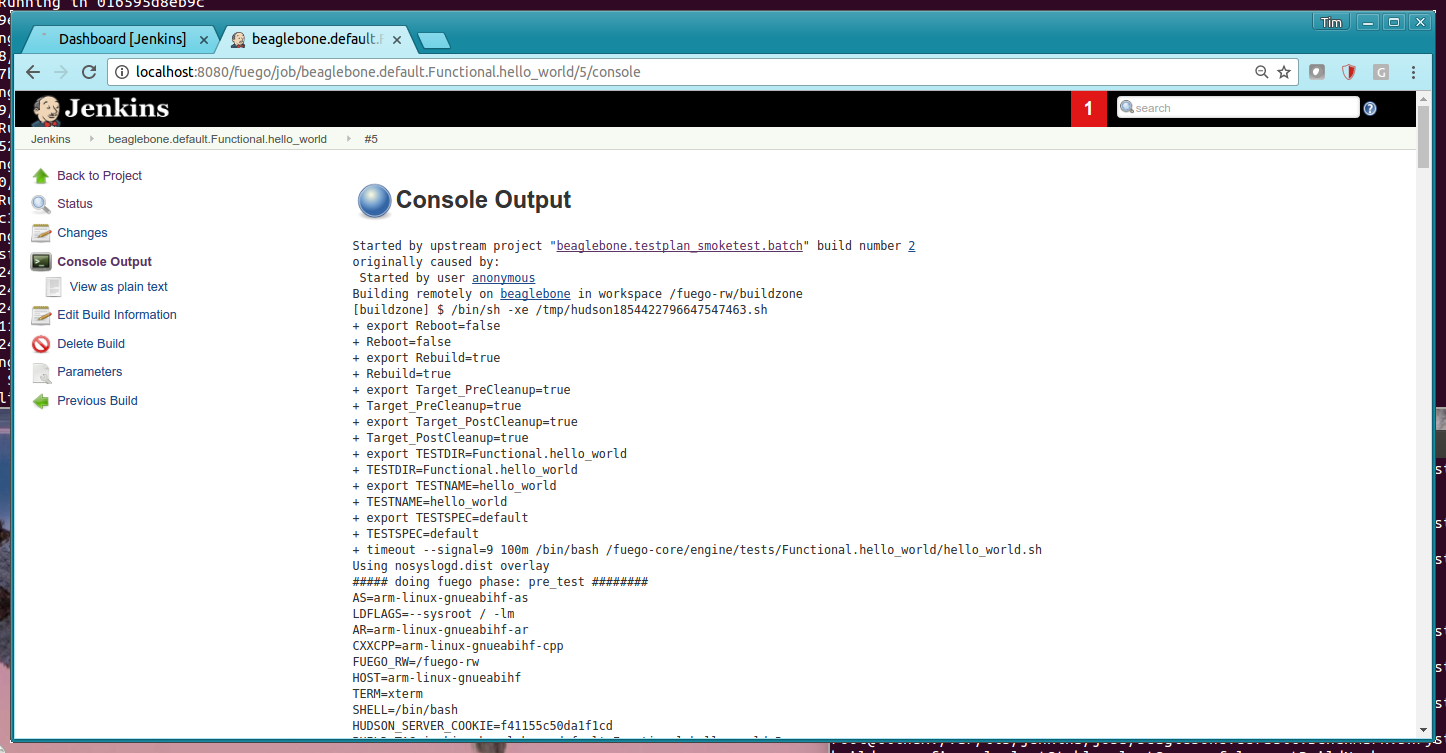Expand breadcrumb arrow before #5
This screenshot has height=753, width=1446.
click(348, 139)
